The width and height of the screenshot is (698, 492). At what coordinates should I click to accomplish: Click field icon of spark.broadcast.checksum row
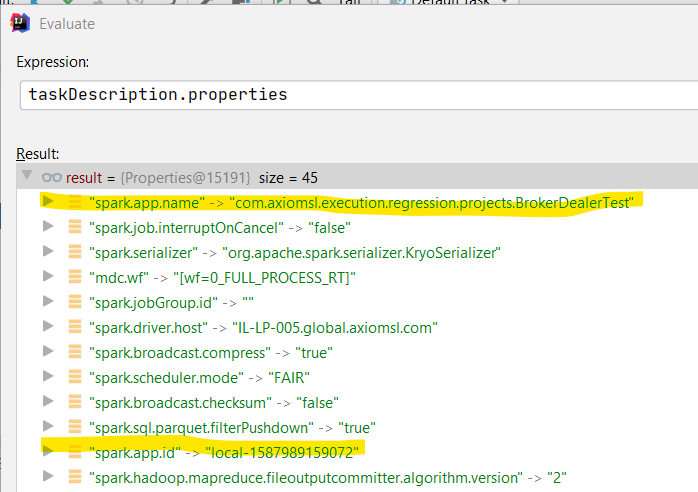(x=75, y=401)
